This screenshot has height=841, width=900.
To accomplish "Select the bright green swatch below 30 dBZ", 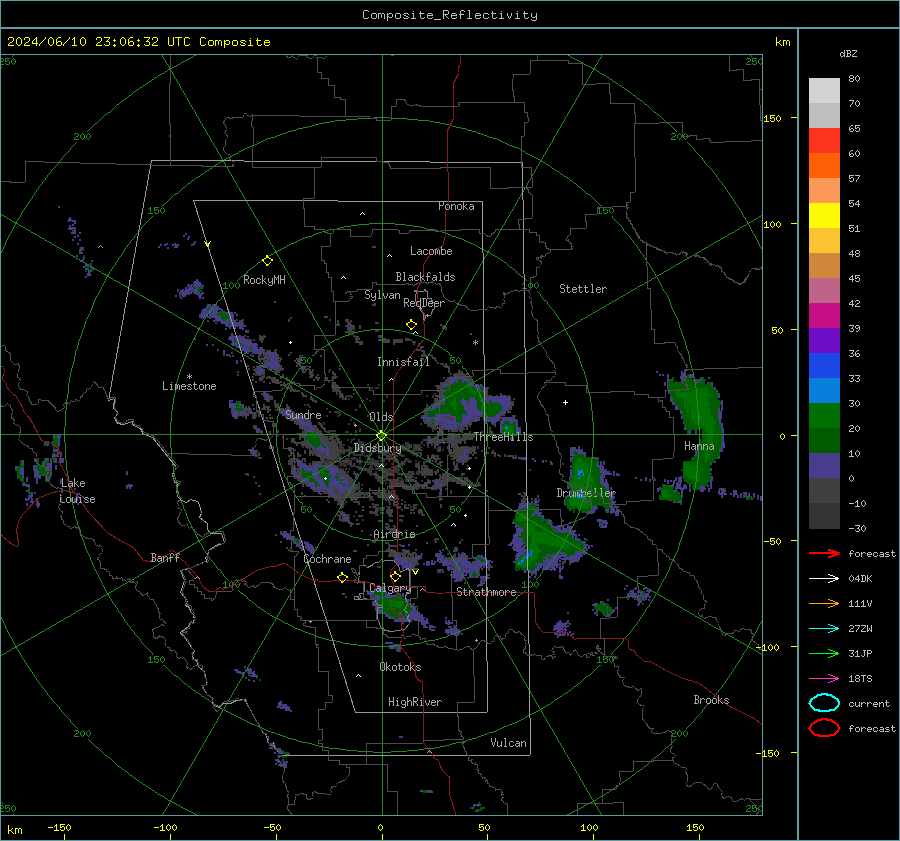I will pos(824,416).
